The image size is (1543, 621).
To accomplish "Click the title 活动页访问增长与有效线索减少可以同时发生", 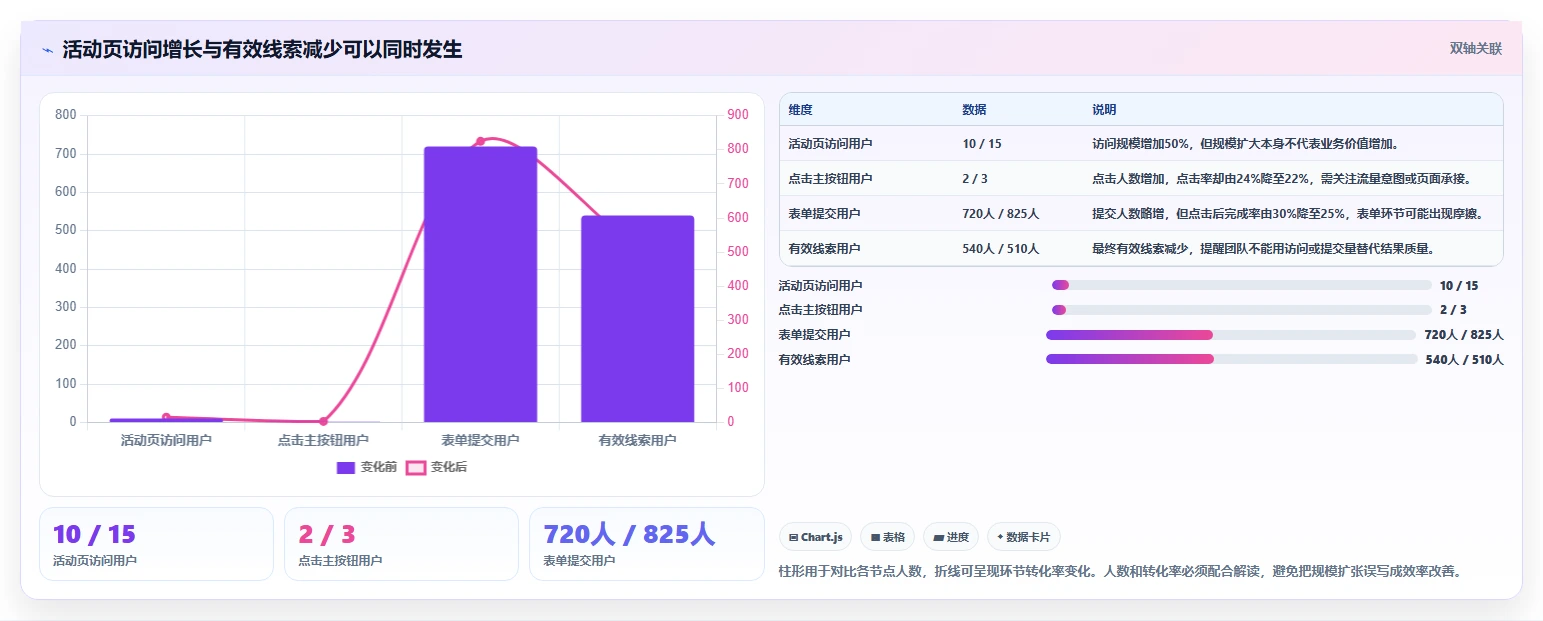I will (262, 50).
